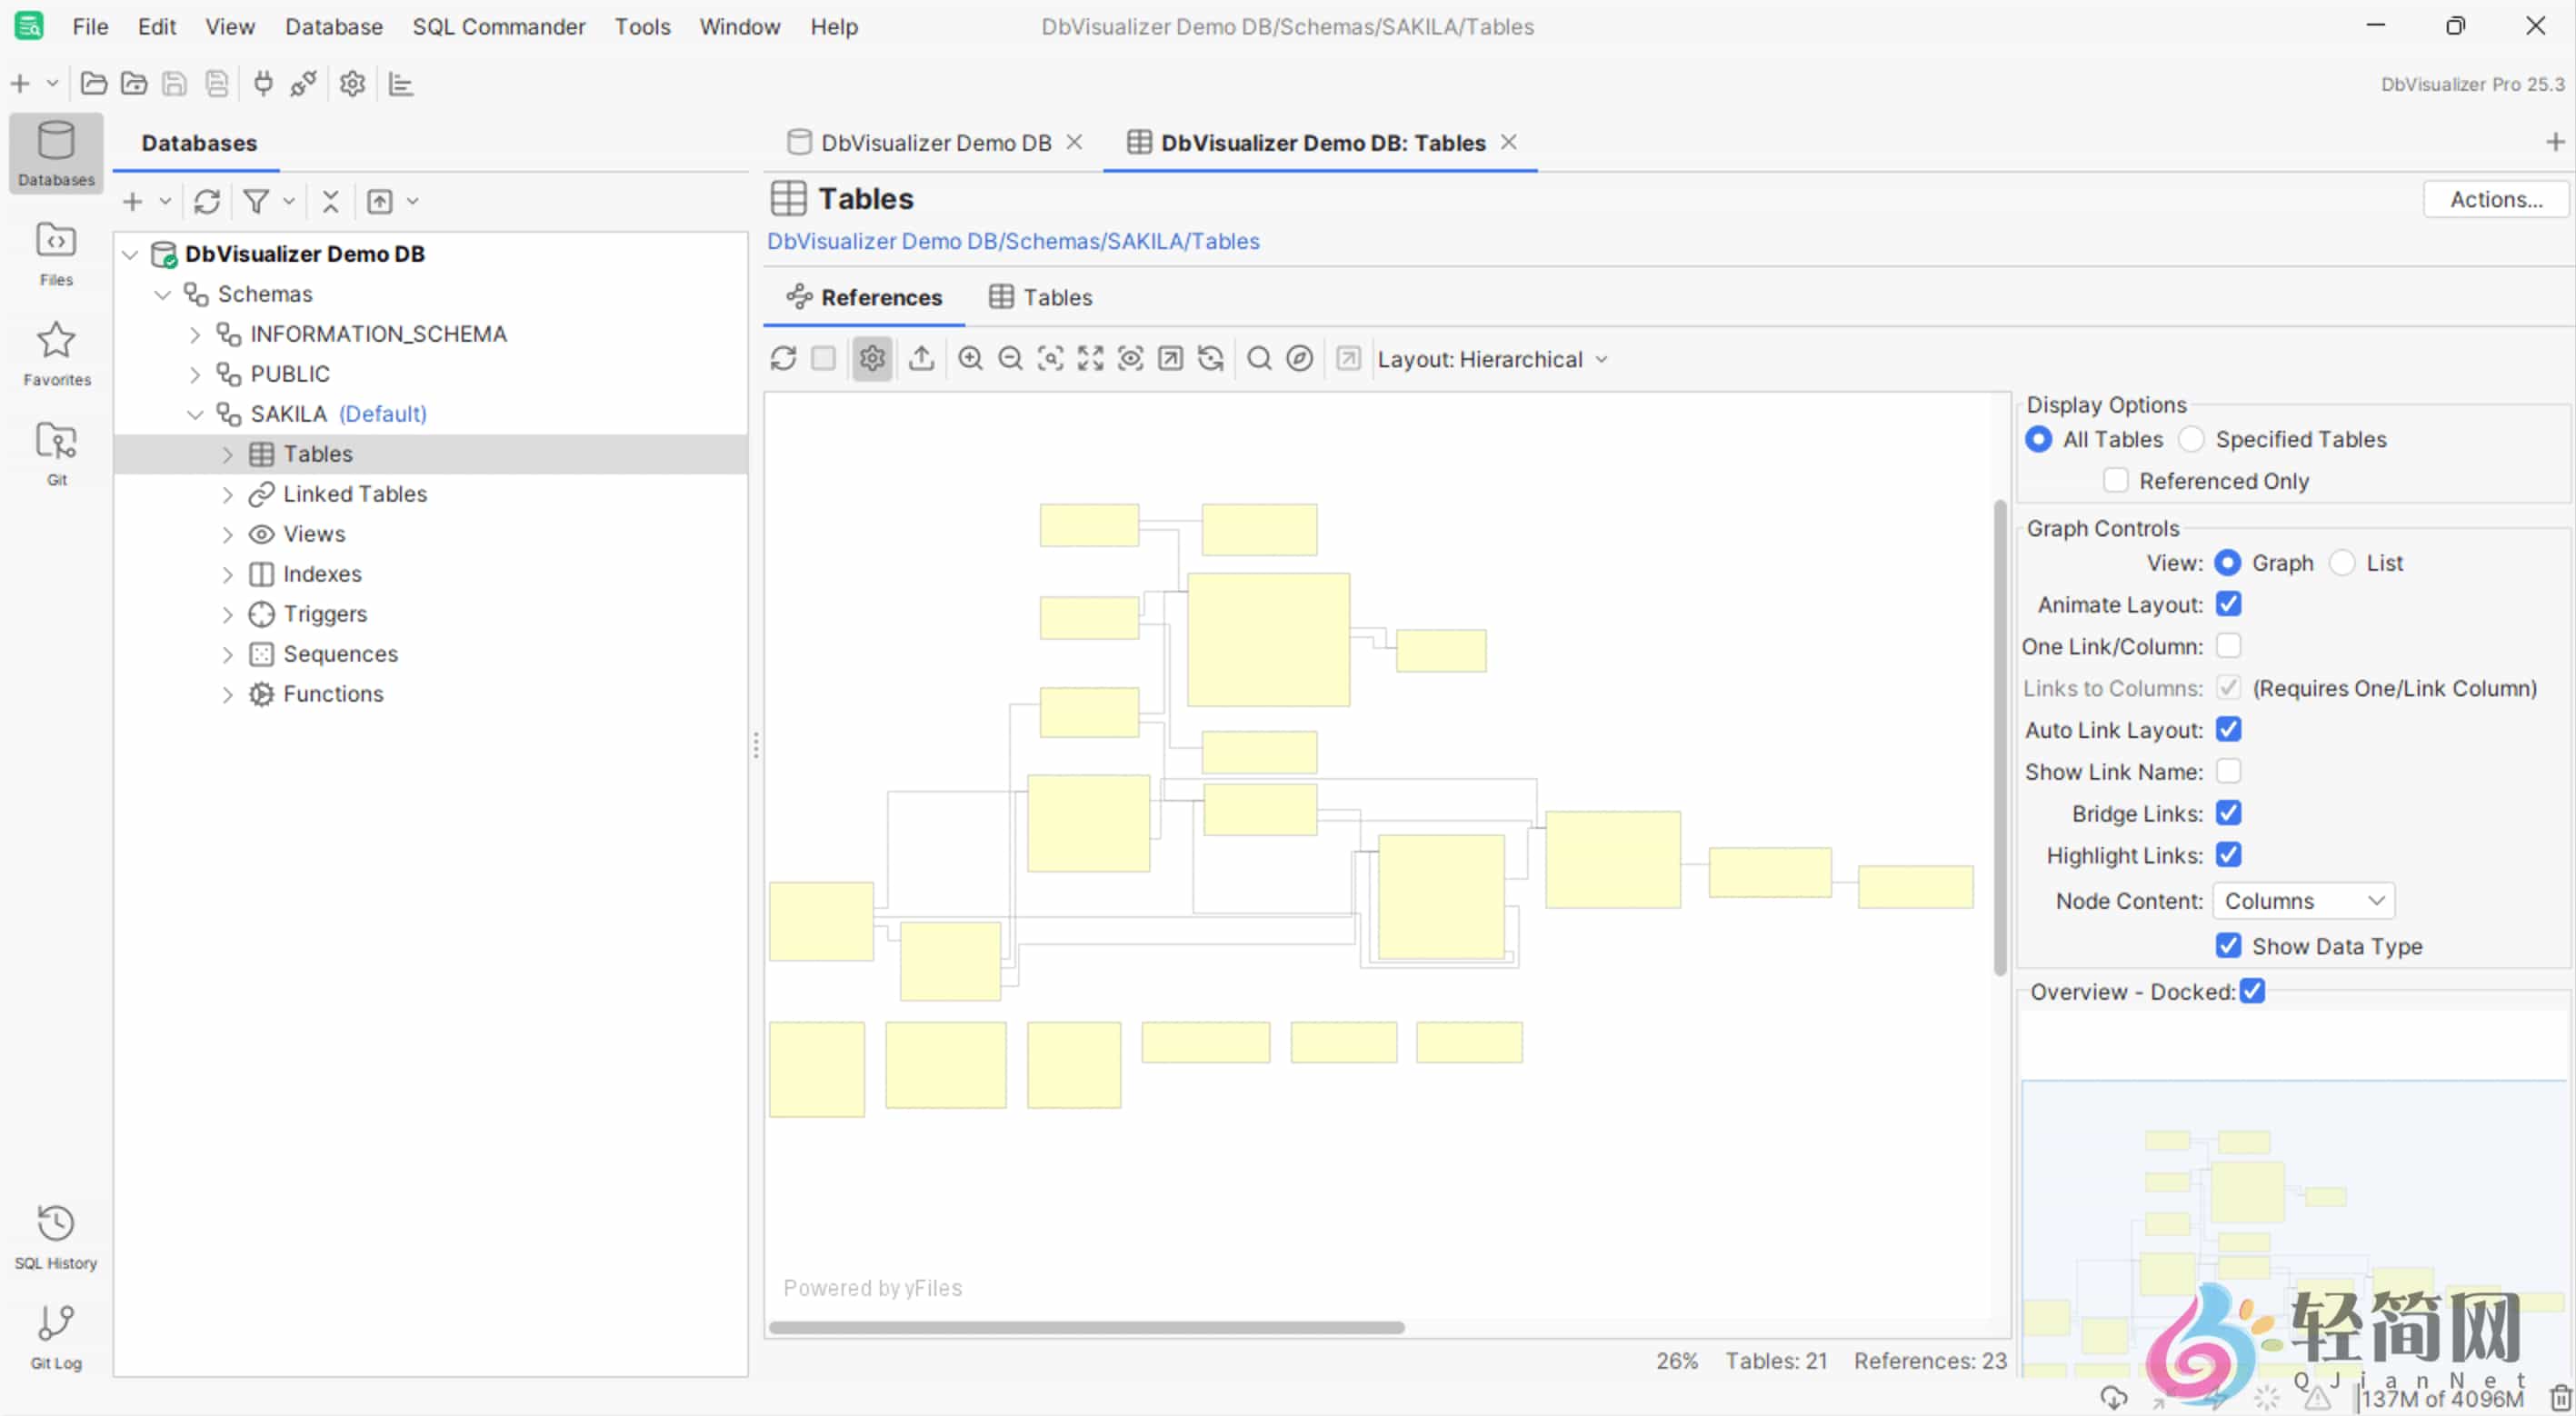This screenshot has height=1416, width=2576.
Task: Fit the graph to the window
Action: click(1089, 358)
